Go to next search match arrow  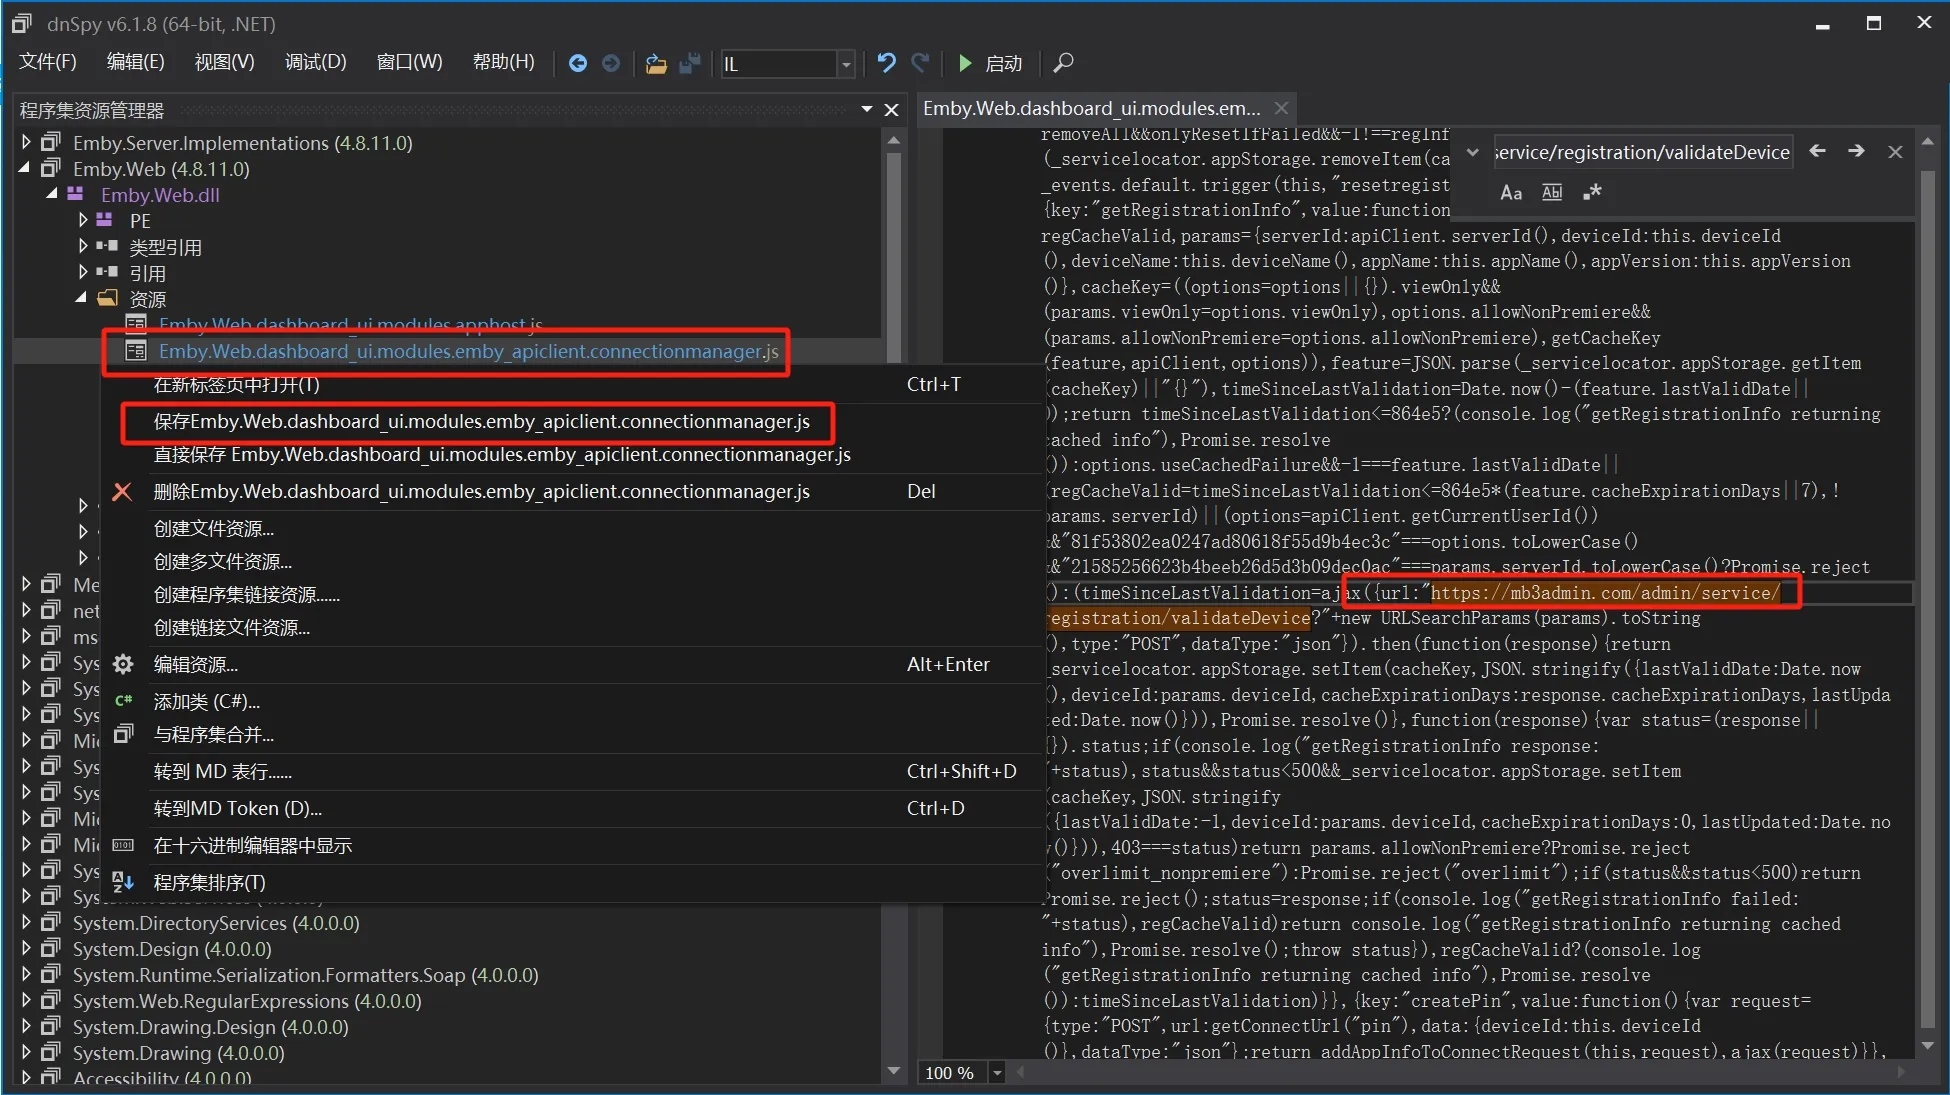tap(1856, 151)
